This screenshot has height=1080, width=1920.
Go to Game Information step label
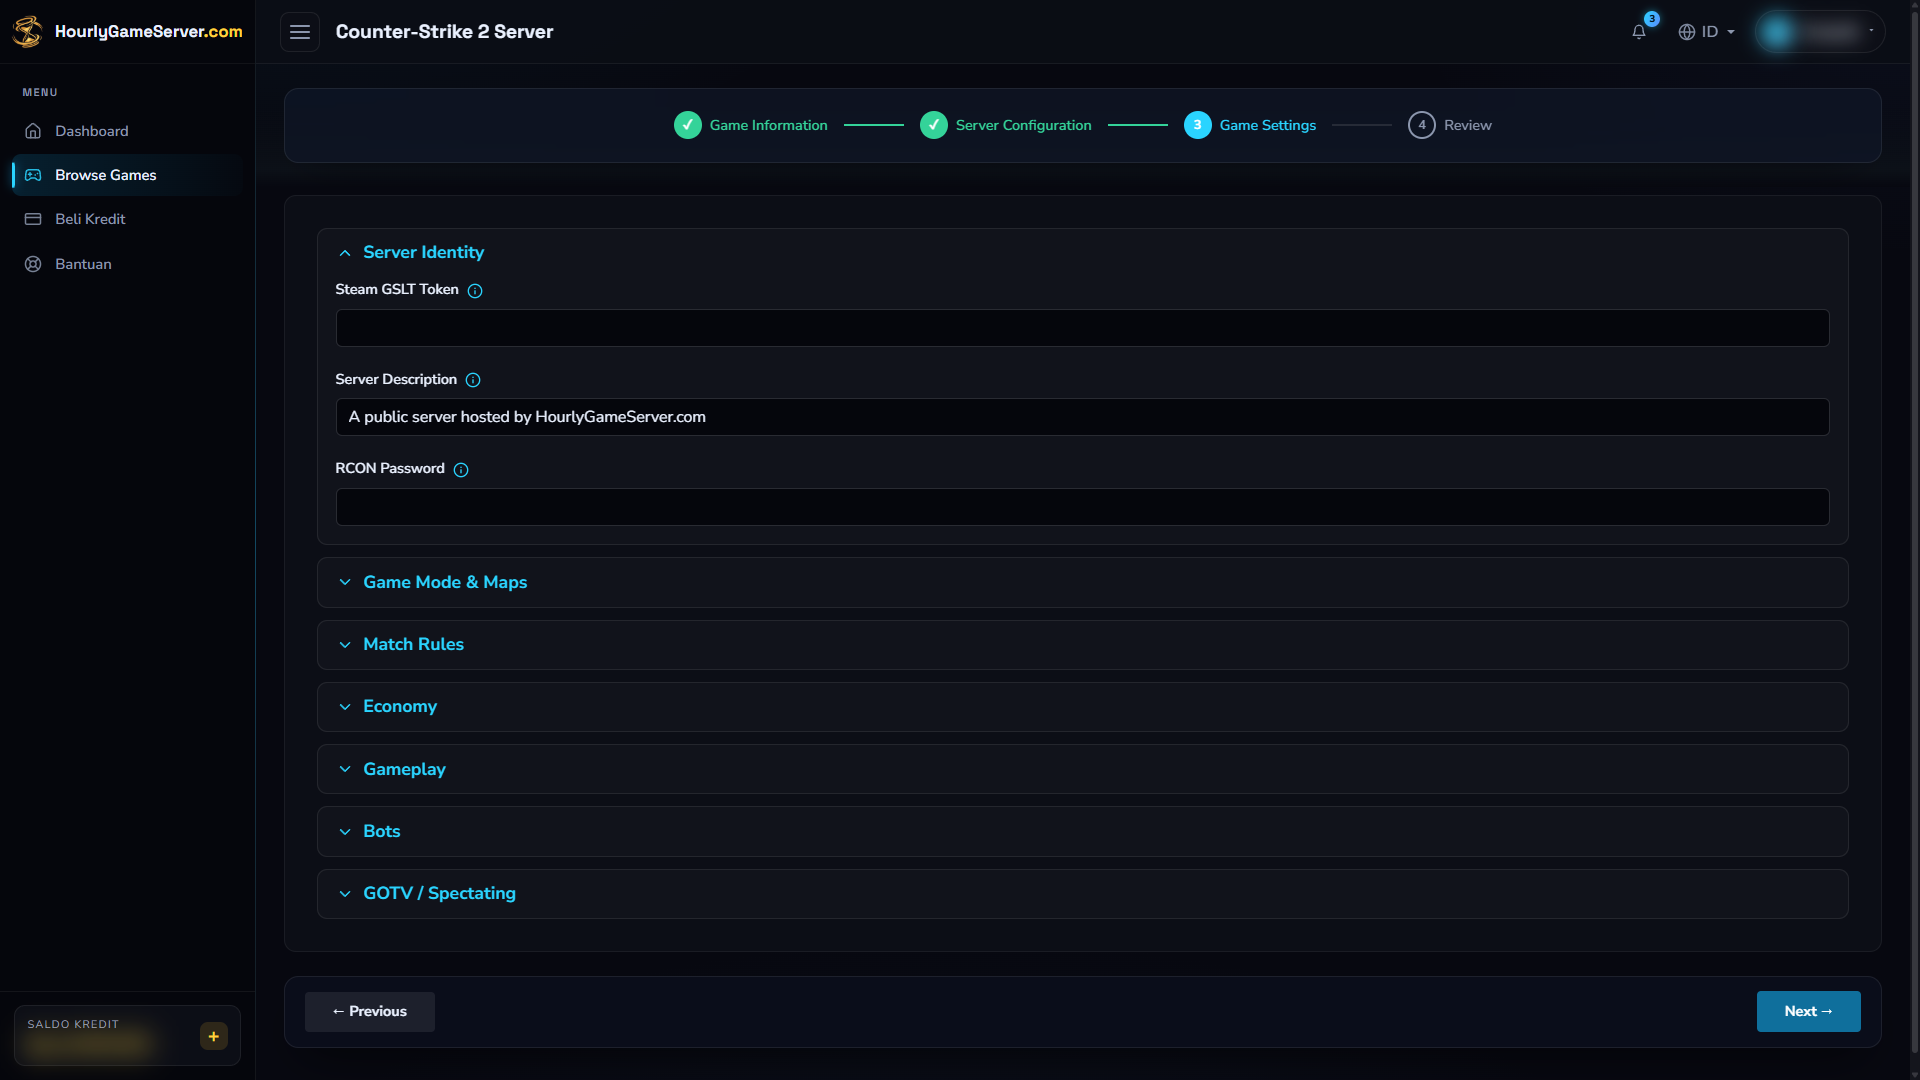769,125
